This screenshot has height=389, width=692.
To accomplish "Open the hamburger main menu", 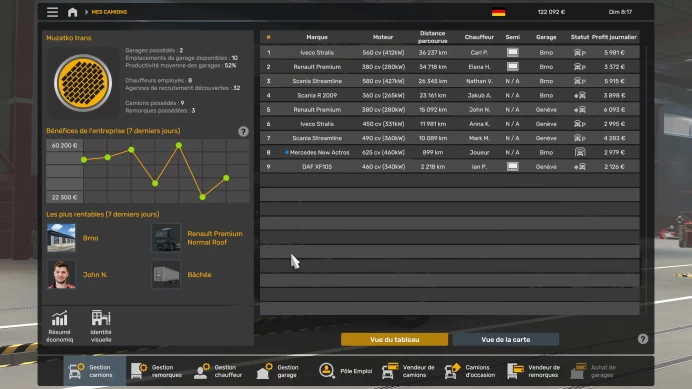I will [x=53, y=12].
